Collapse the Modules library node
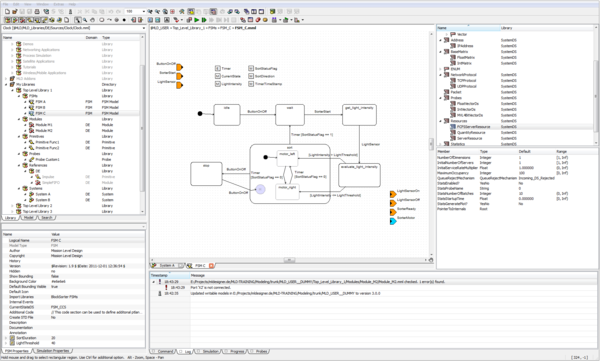Viewport: 600px width, 361px height. (19, 119)
